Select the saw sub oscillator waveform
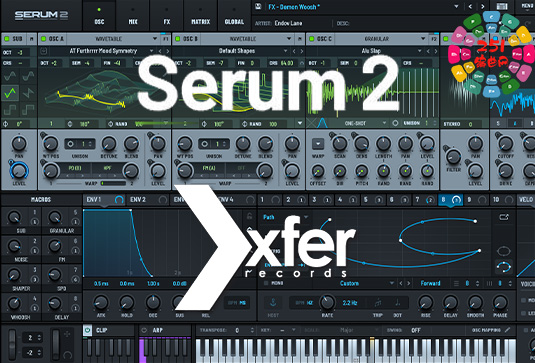 (28, 92)
